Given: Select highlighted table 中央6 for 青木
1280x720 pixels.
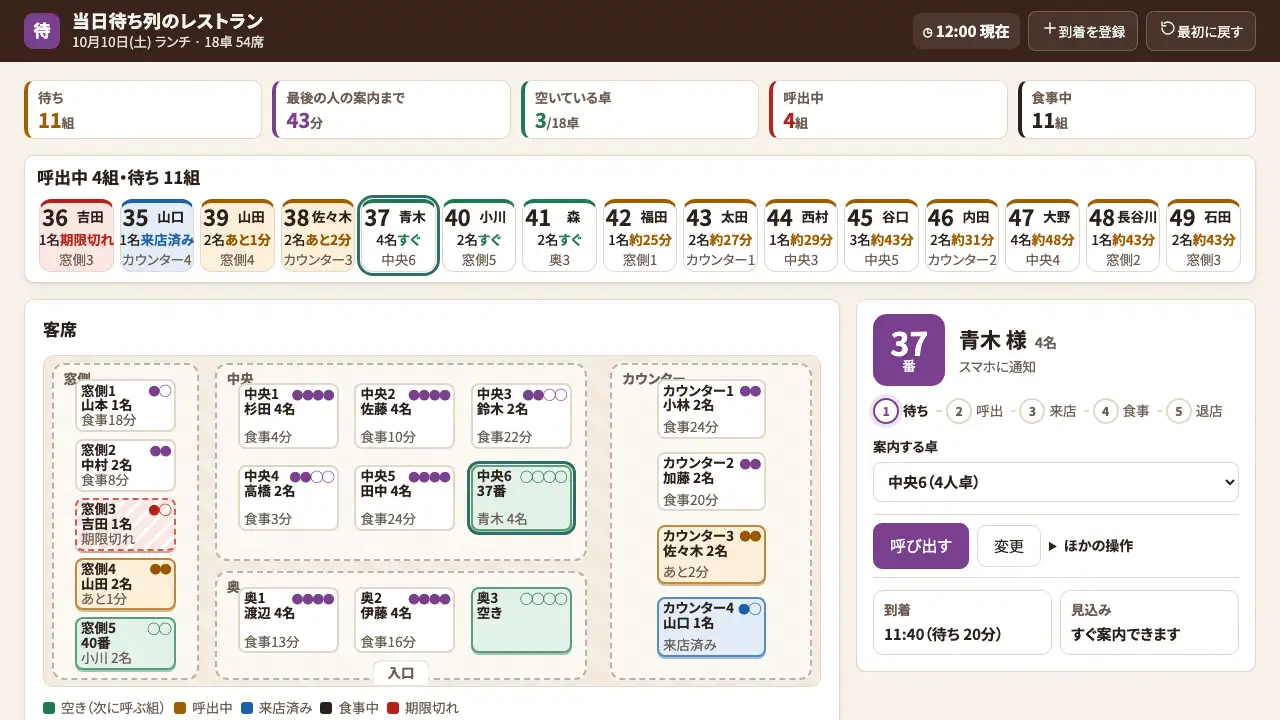Looking at the screenshot, I should 521,498.
